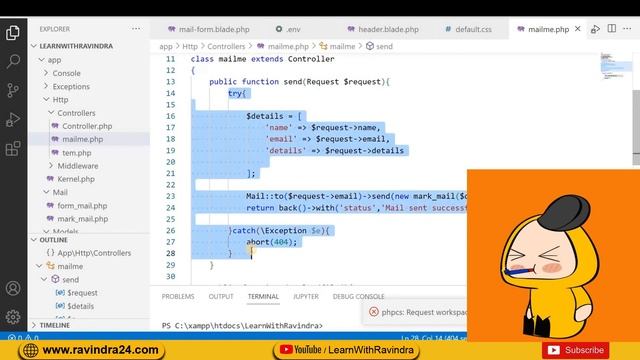Collapse the Http folder
Viewport: 640px width, 360px height.
(x=60, y=100)
